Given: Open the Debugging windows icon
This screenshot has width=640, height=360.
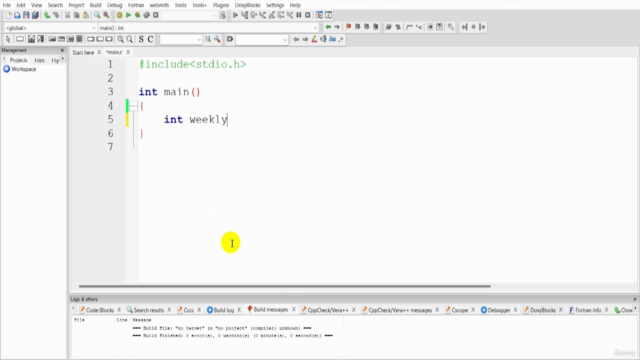Looking at the screenshot, I should coord(319,15).
